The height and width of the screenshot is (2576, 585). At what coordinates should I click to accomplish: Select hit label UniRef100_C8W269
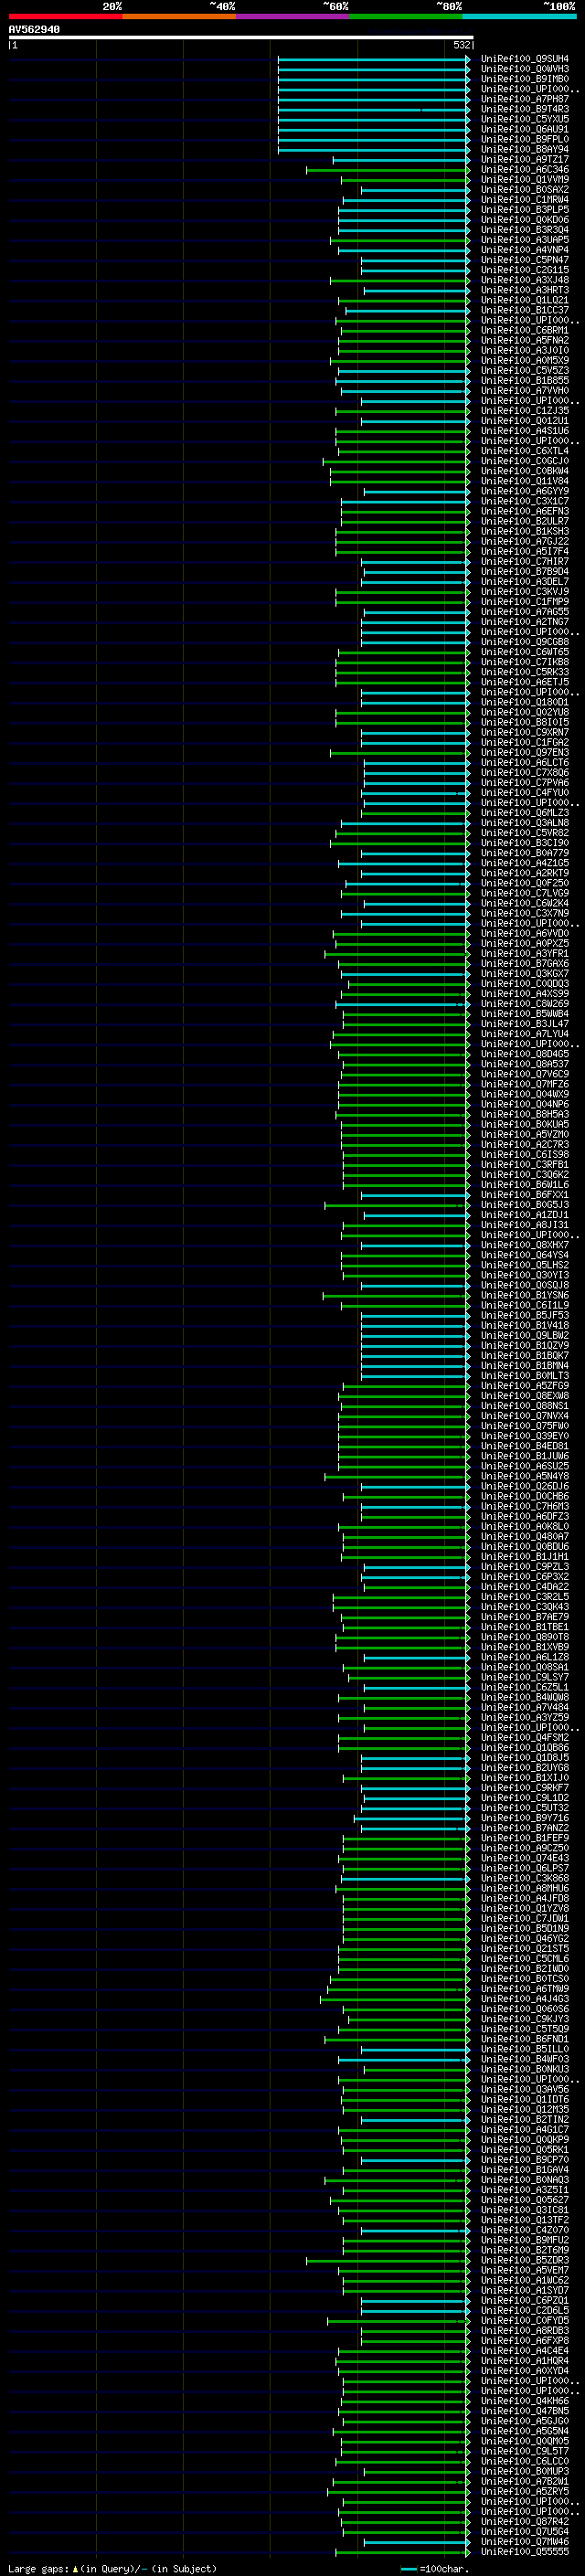pyautogui.click(x=525, y=1004)
